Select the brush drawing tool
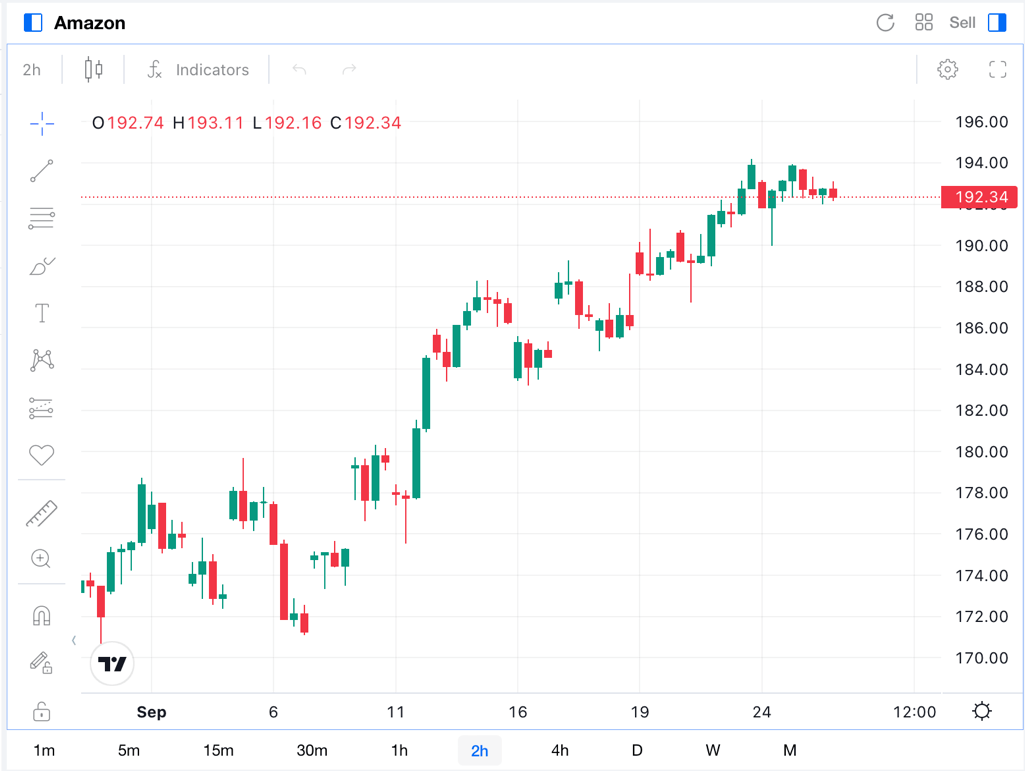 pyautogui.click(x=41, y=266)
